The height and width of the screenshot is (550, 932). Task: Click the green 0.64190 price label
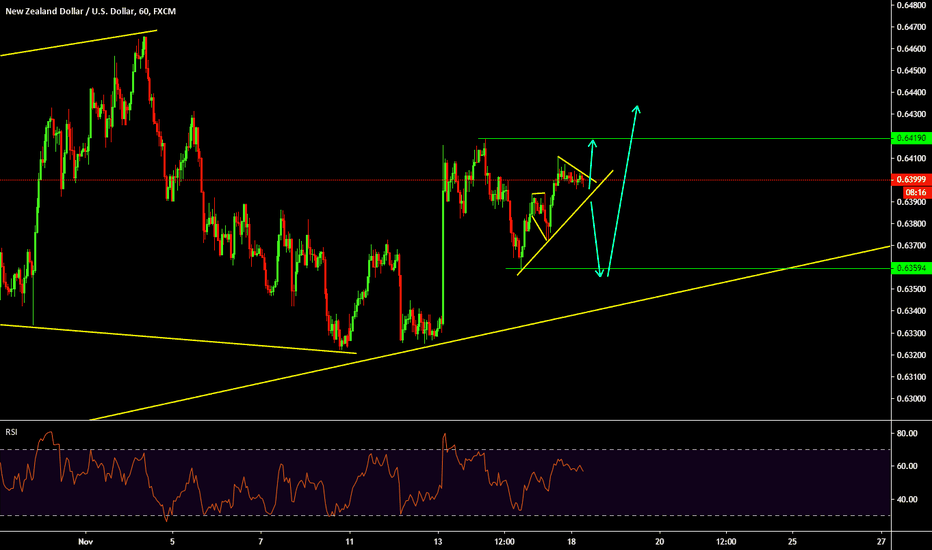(x=910, y=138)
